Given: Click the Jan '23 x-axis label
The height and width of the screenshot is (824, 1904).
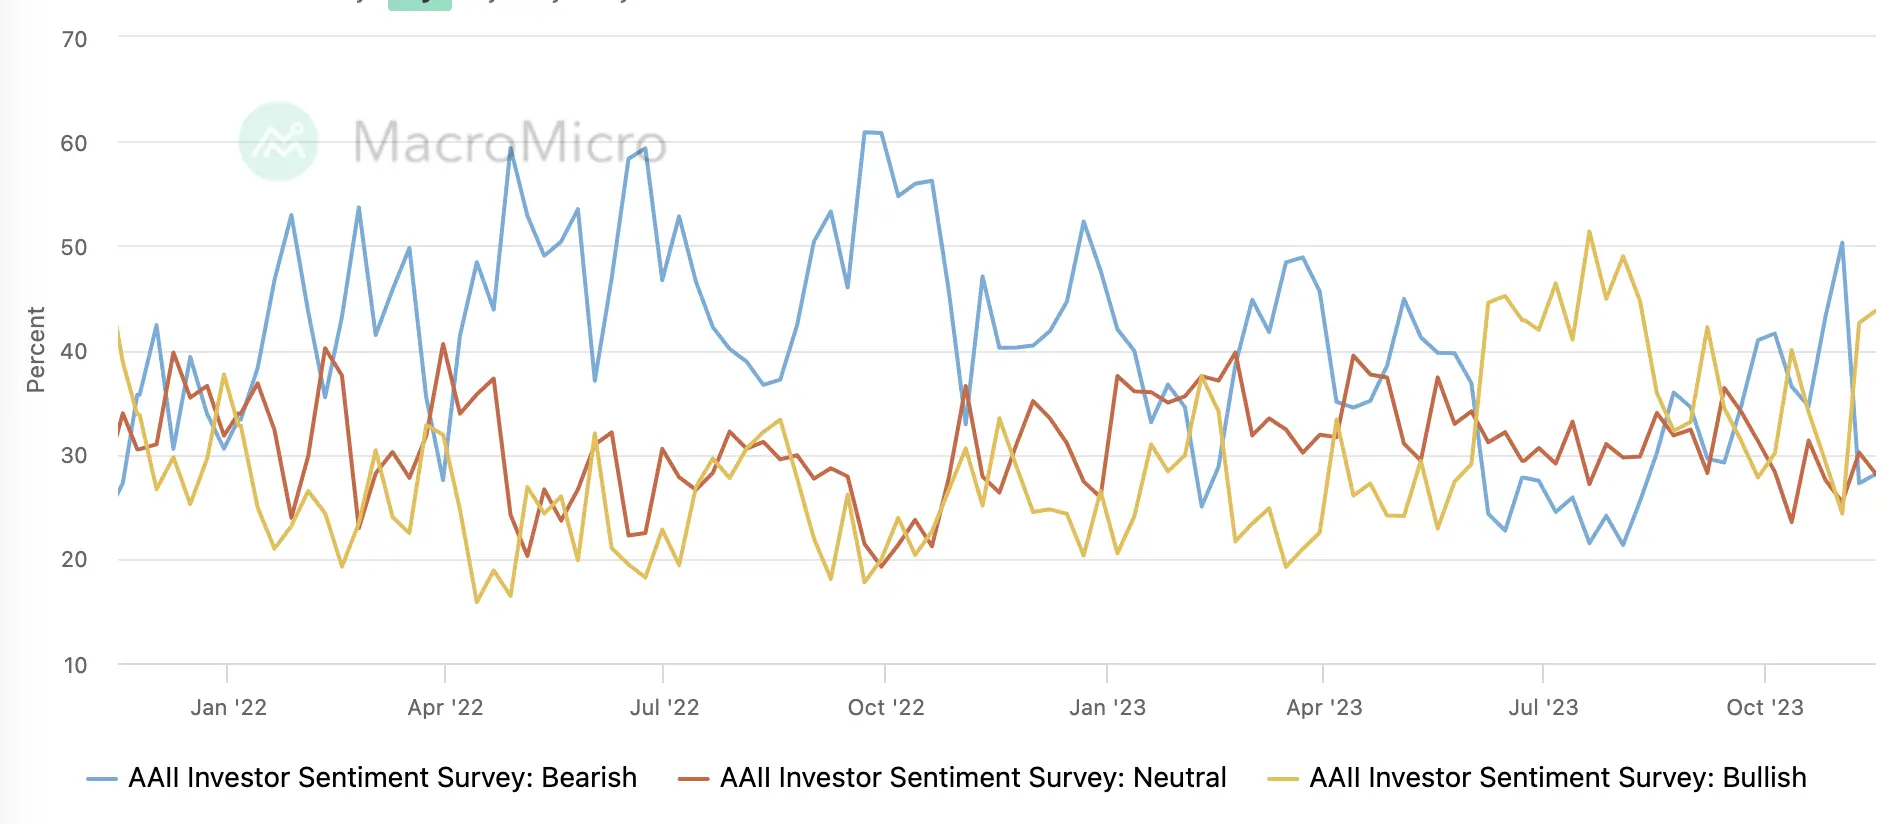Looking at the screenshot, I should 1107,708.
